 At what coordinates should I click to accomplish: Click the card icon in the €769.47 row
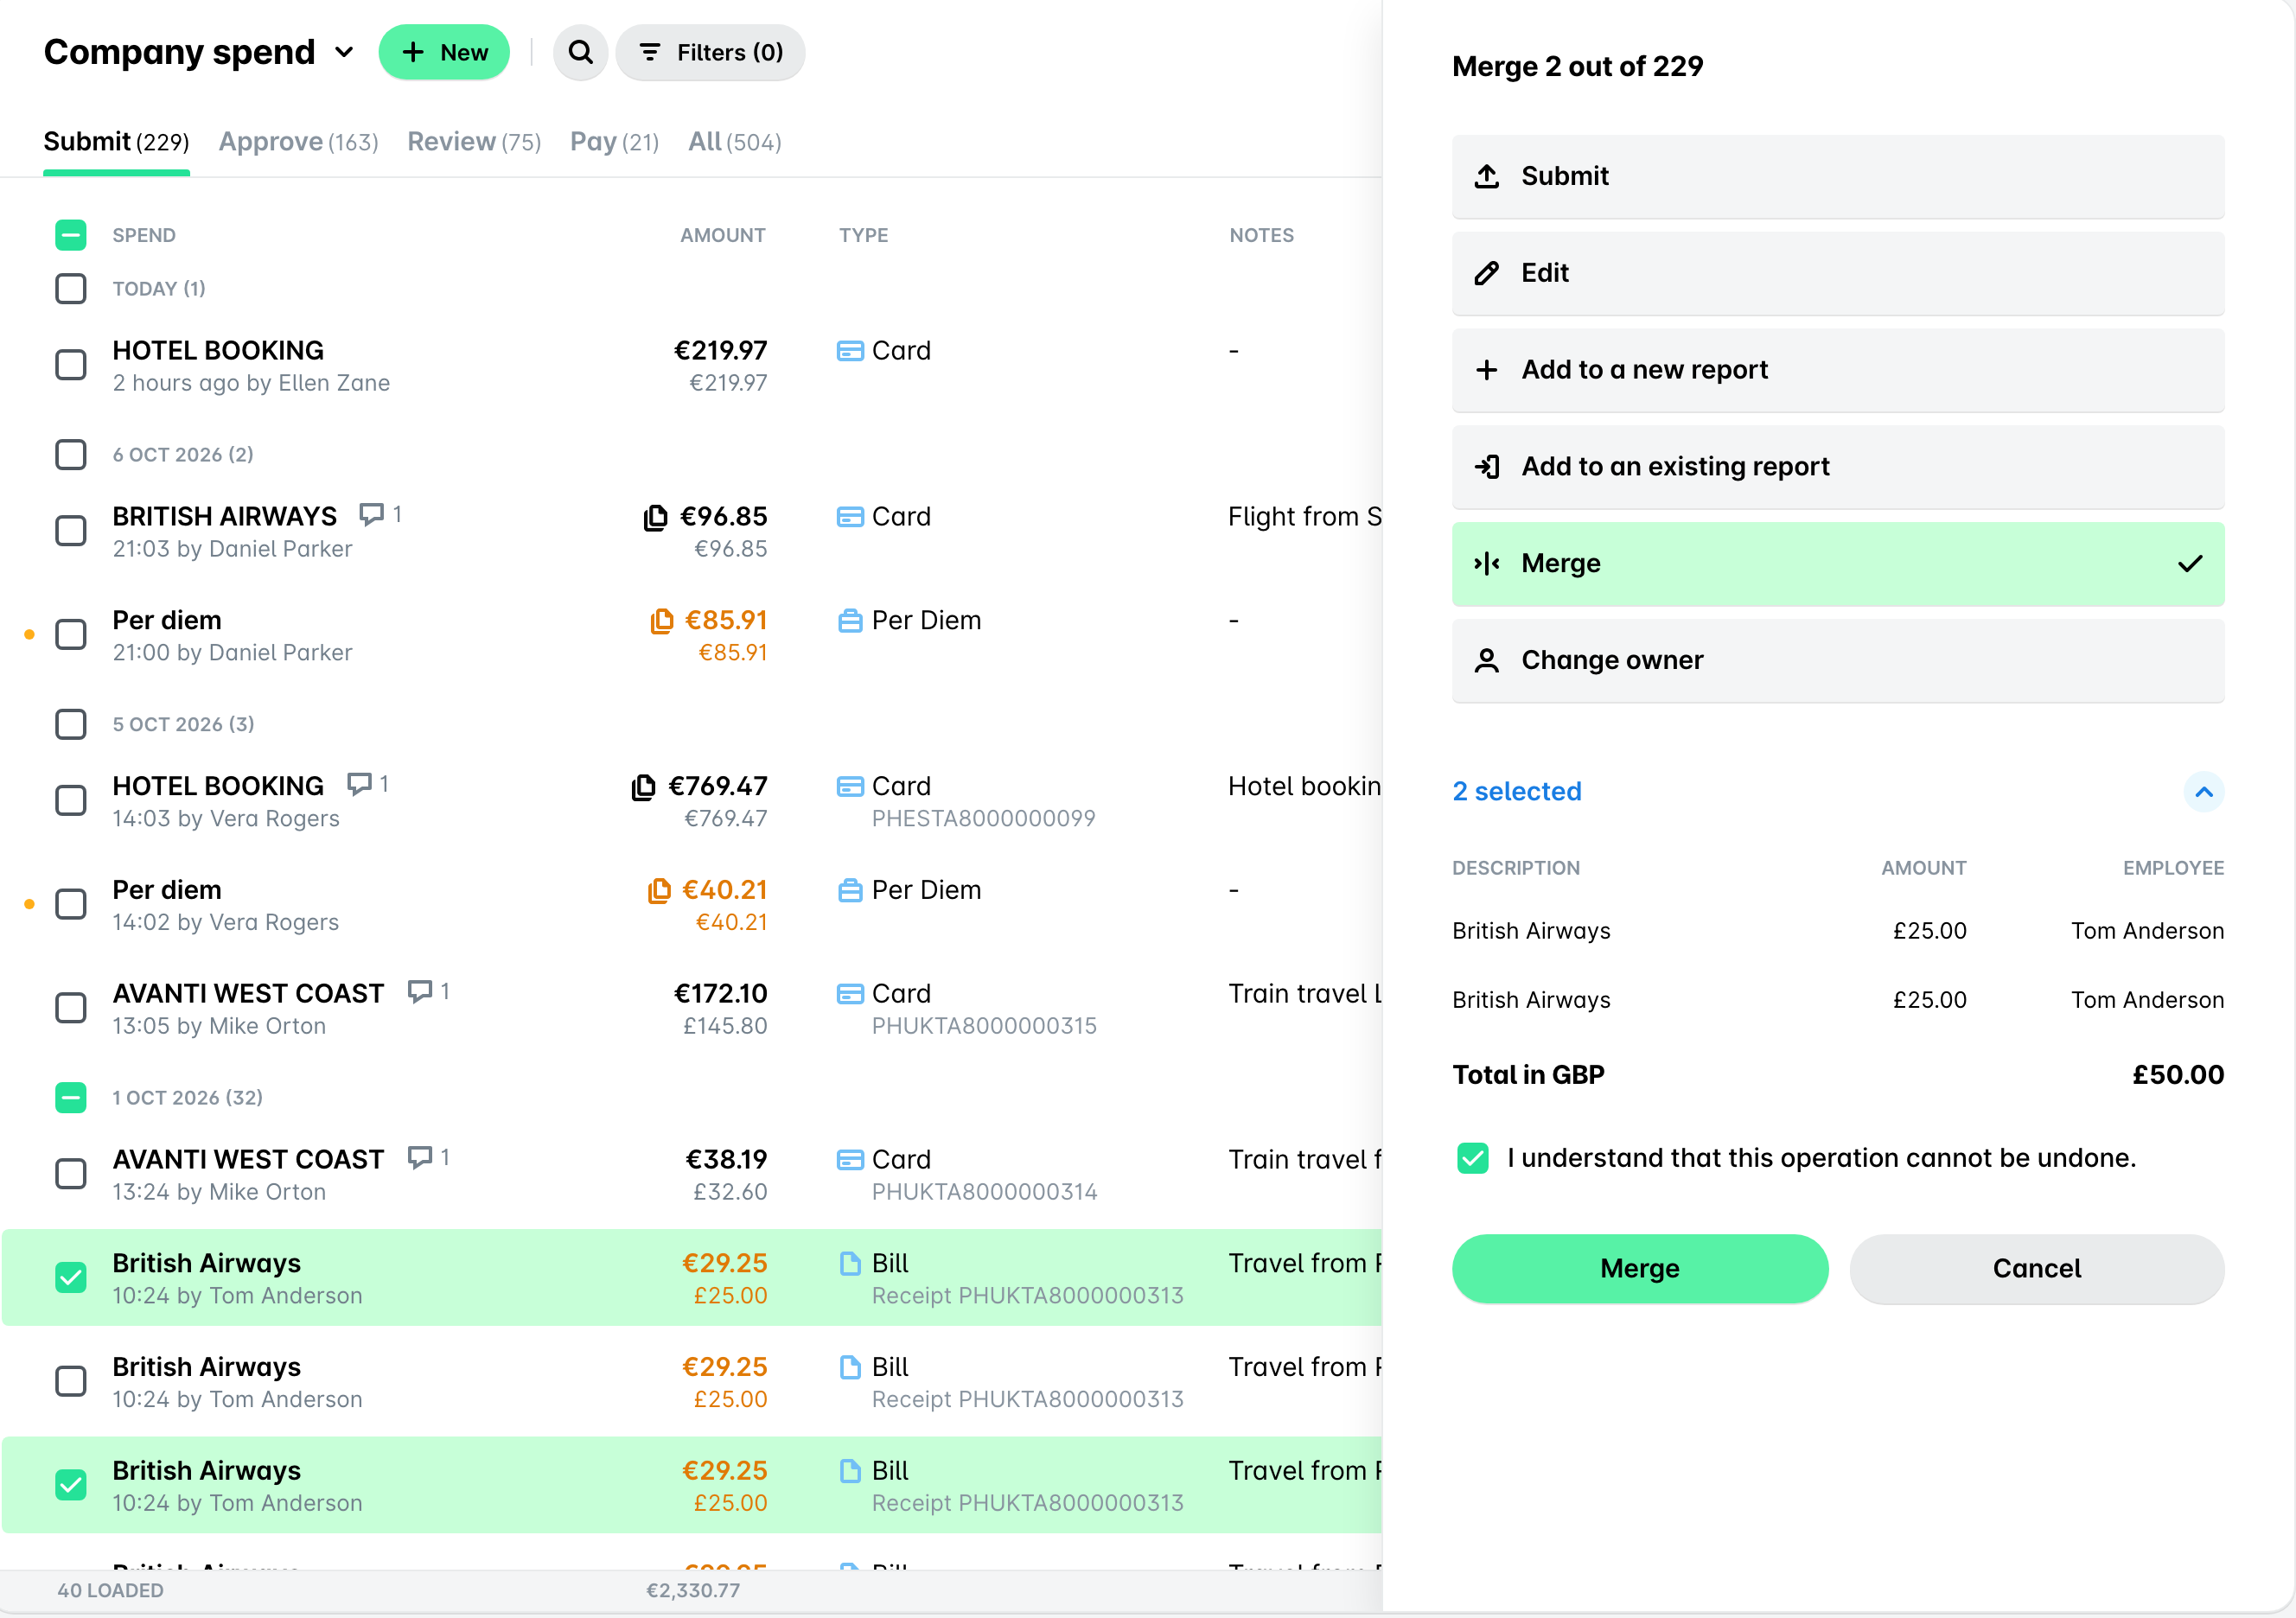click(850, 787)
